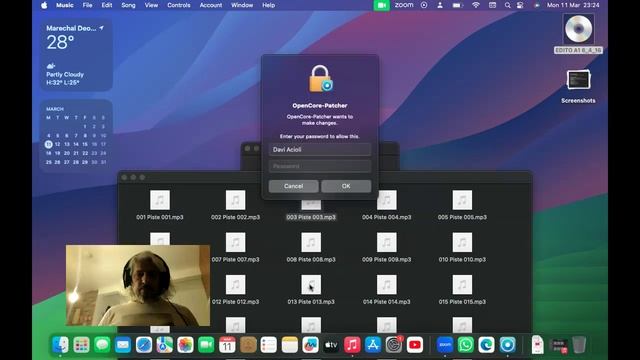
Task: Open the File menu
Action: (87, 5)
